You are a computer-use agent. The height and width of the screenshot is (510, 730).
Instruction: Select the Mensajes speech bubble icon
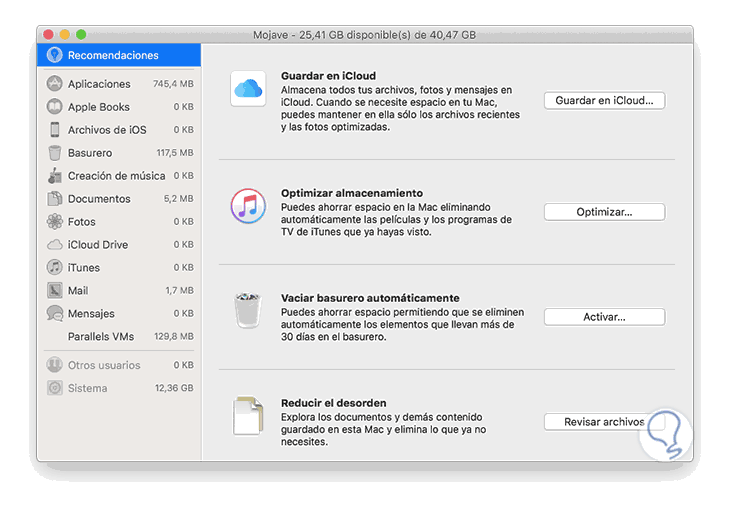pos(54,313)
